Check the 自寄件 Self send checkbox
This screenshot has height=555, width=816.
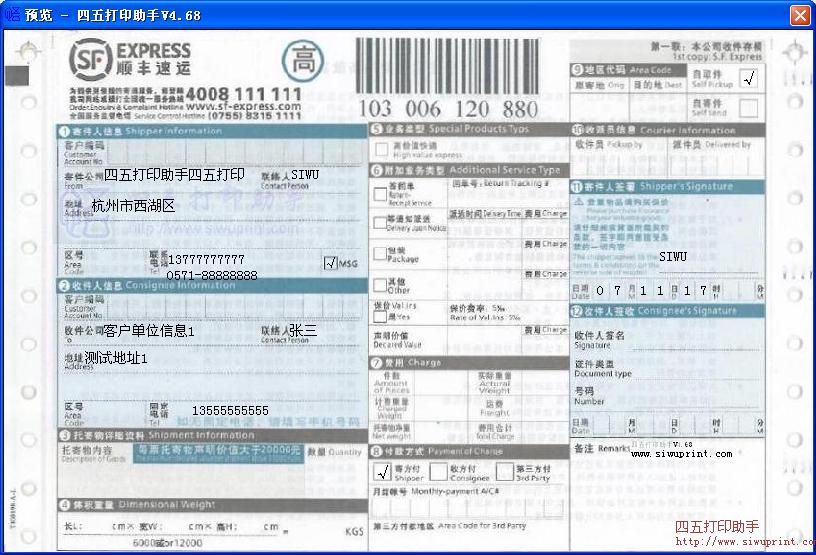pos(748,108)
